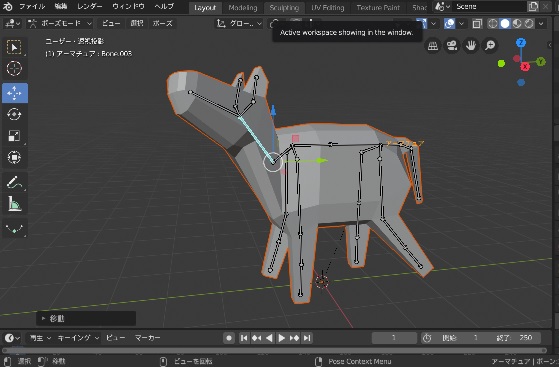Open the ウィンドウ menu

tap(128, 6)
